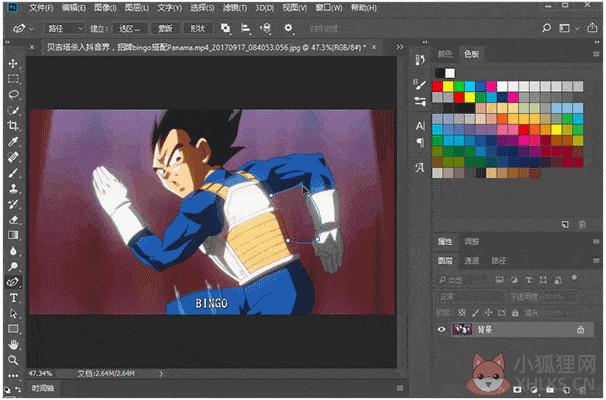
Task: Select the Healing Brush tool
Action: pos(13,157)
